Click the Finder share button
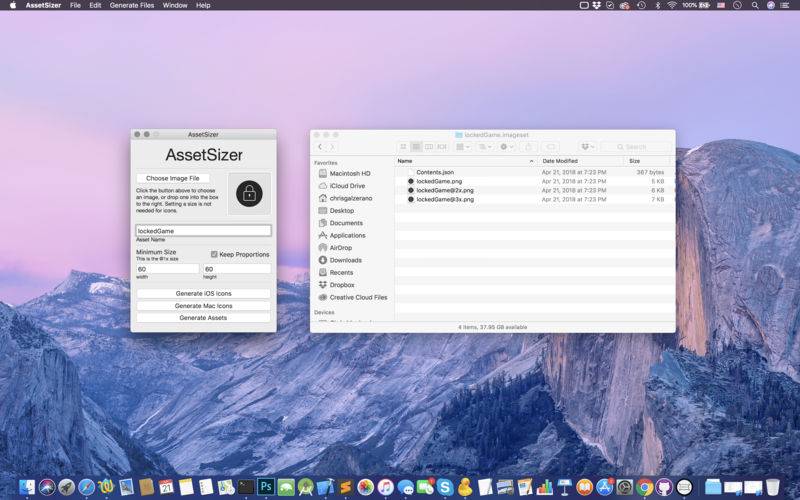The width and height of the screenshot is (800, 500). coord(529,147)
